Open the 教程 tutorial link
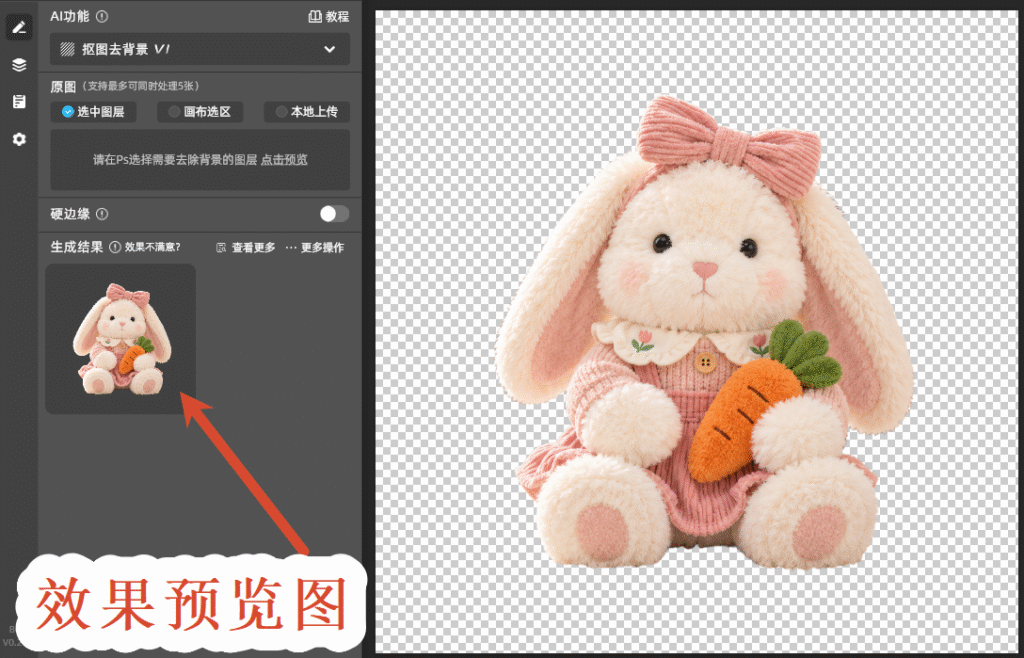 [328, 17]
